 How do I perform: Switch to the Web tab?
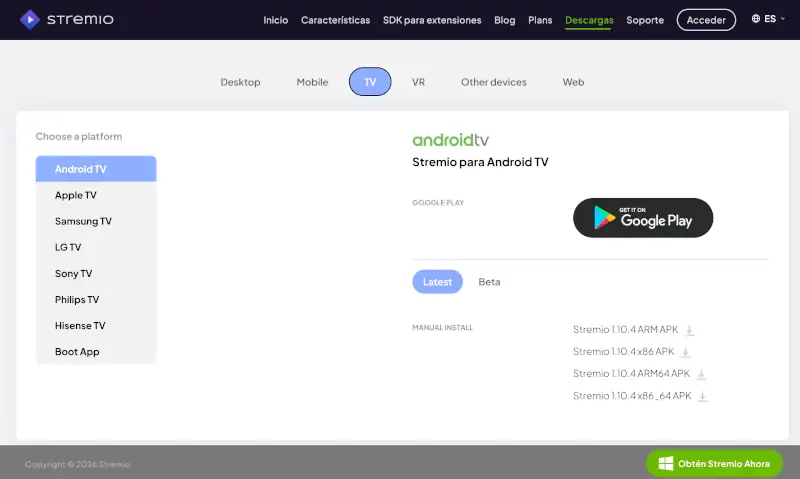(573, 82)
